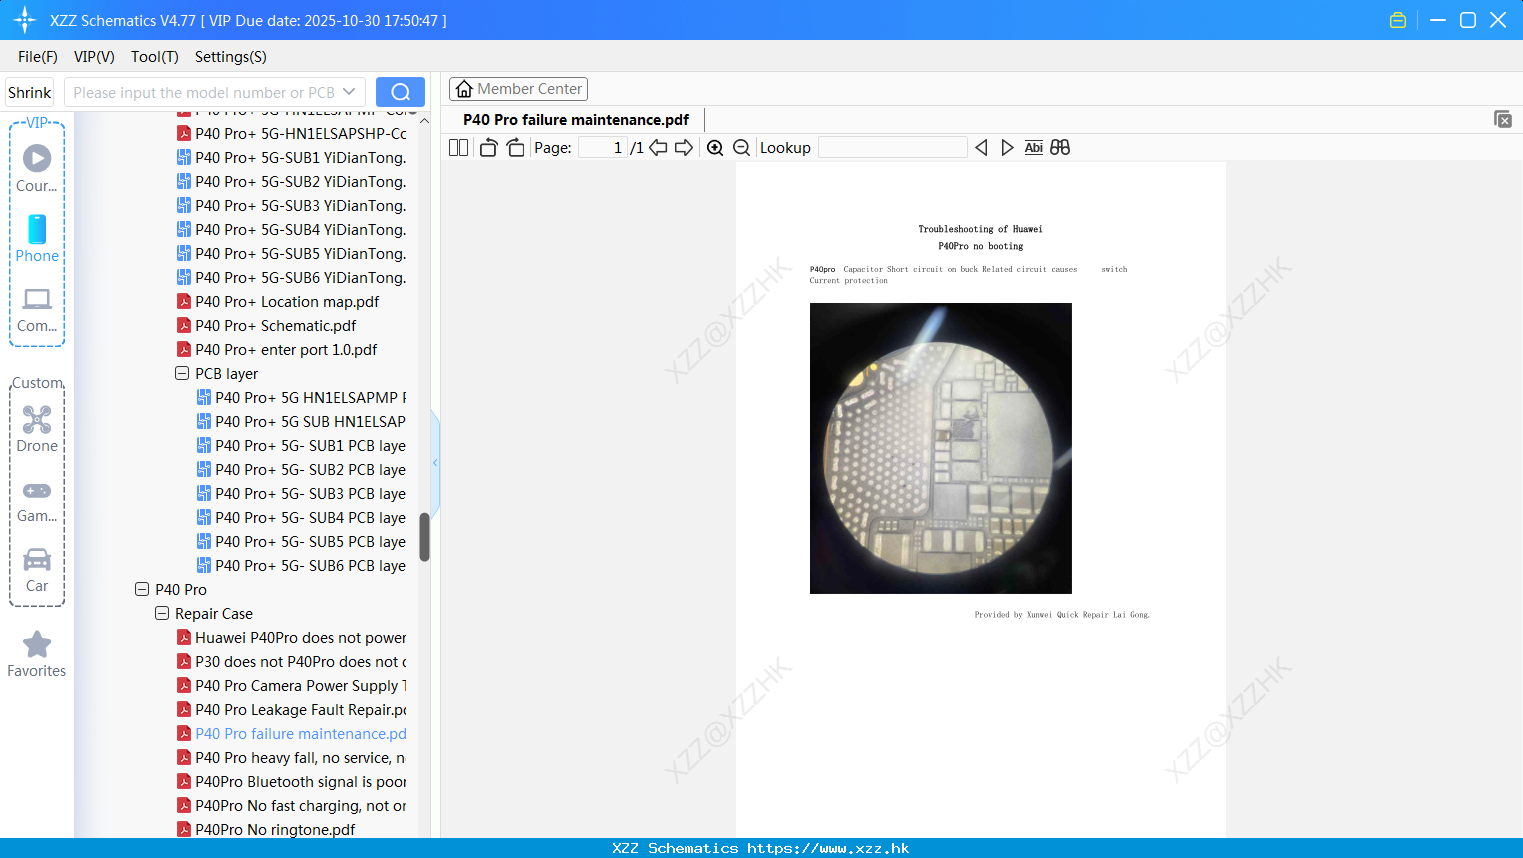Zoom out of the PDF

742,148
